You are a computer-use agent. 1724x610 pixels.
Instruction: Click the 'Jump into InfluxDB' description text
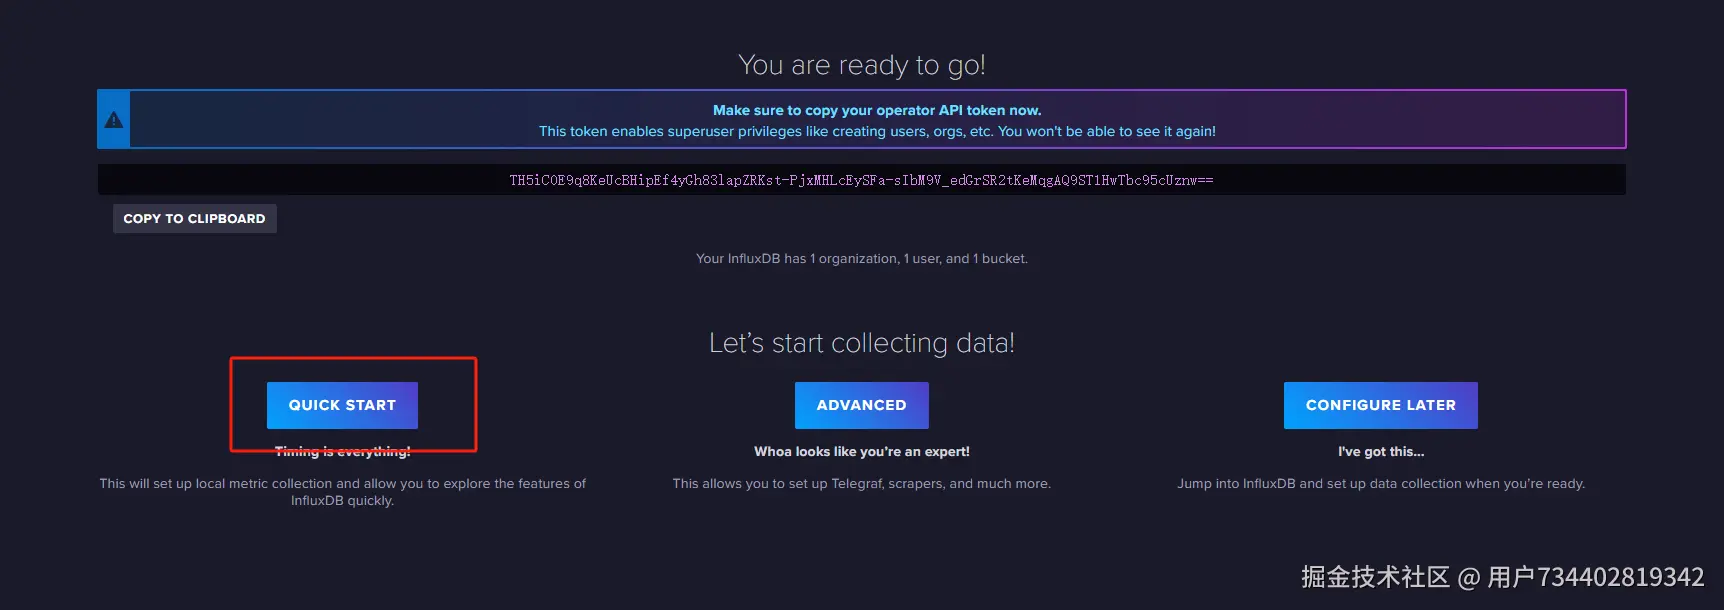tap(1380, 483)
